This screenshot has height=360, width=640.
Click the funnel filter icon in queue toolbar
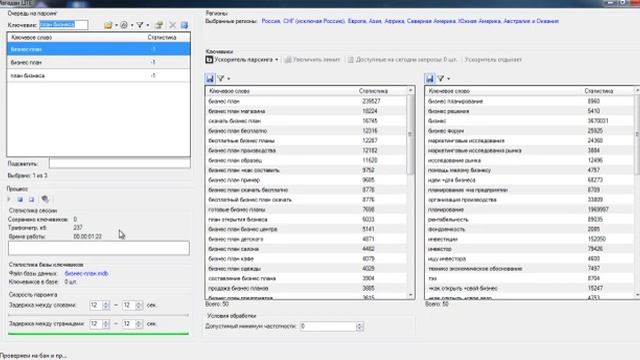coord(140,25)
